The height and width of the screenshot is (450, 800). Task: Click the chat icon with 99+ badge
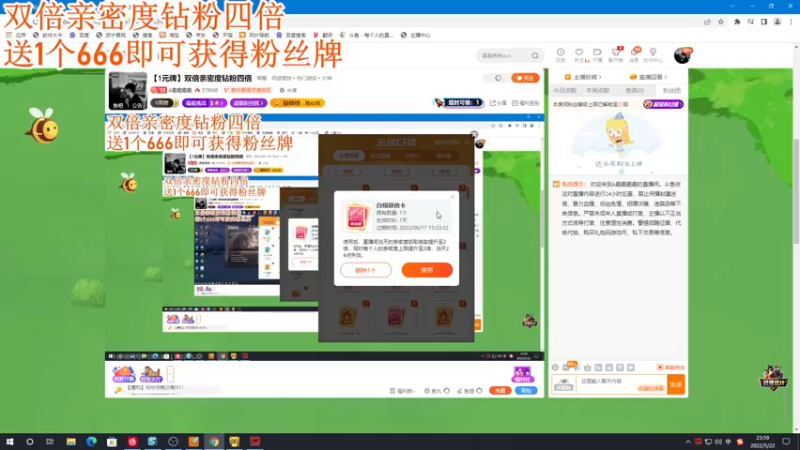[x=567, y=367]
